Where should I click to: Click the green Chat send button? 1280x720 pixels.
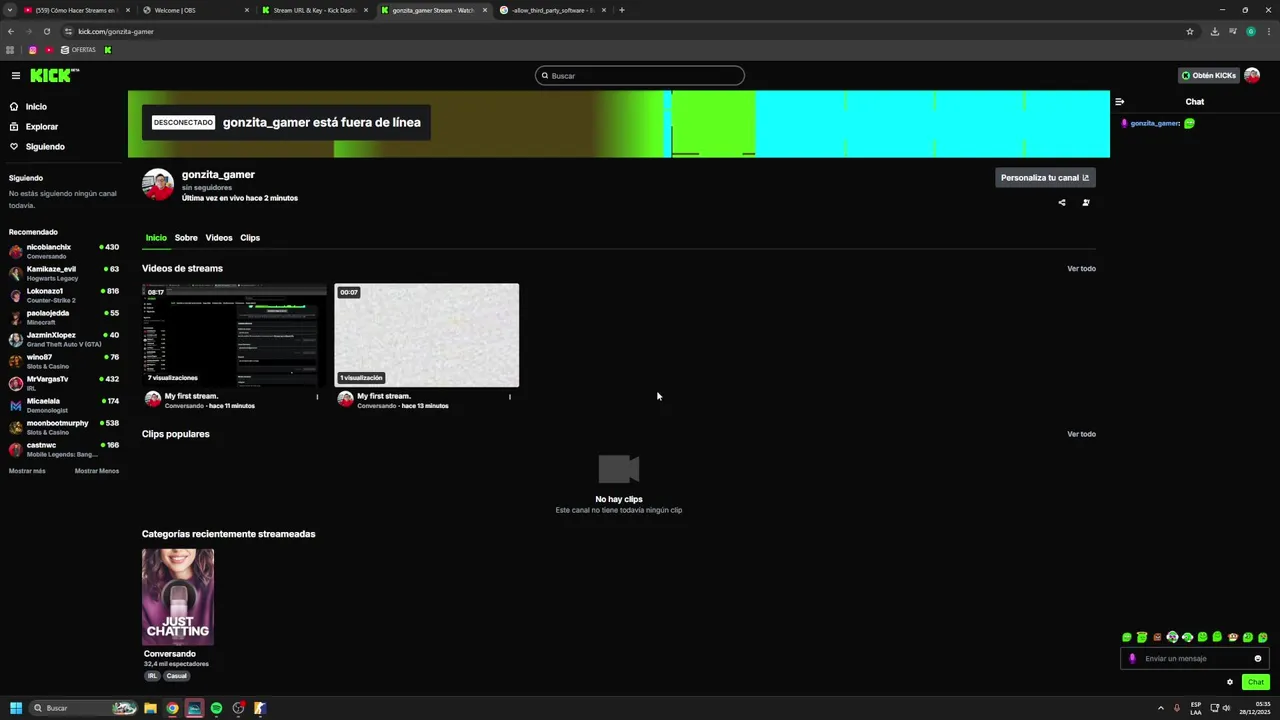(x=1256, y=682)
